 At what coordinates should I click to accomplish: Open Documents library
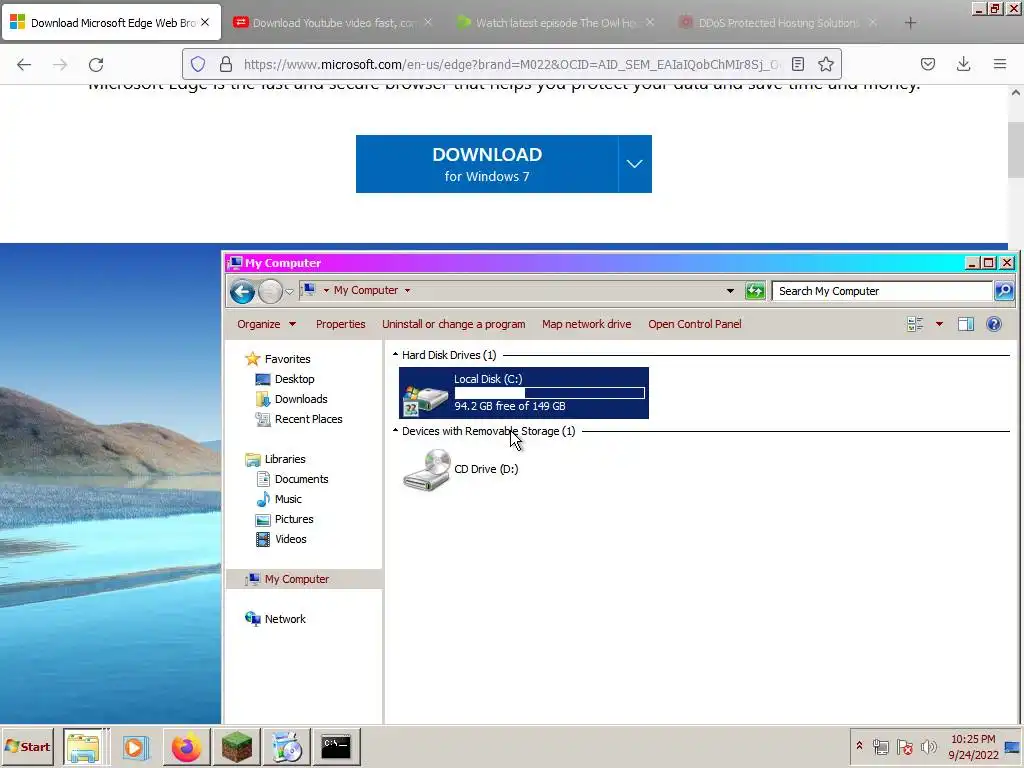point(301,479)
